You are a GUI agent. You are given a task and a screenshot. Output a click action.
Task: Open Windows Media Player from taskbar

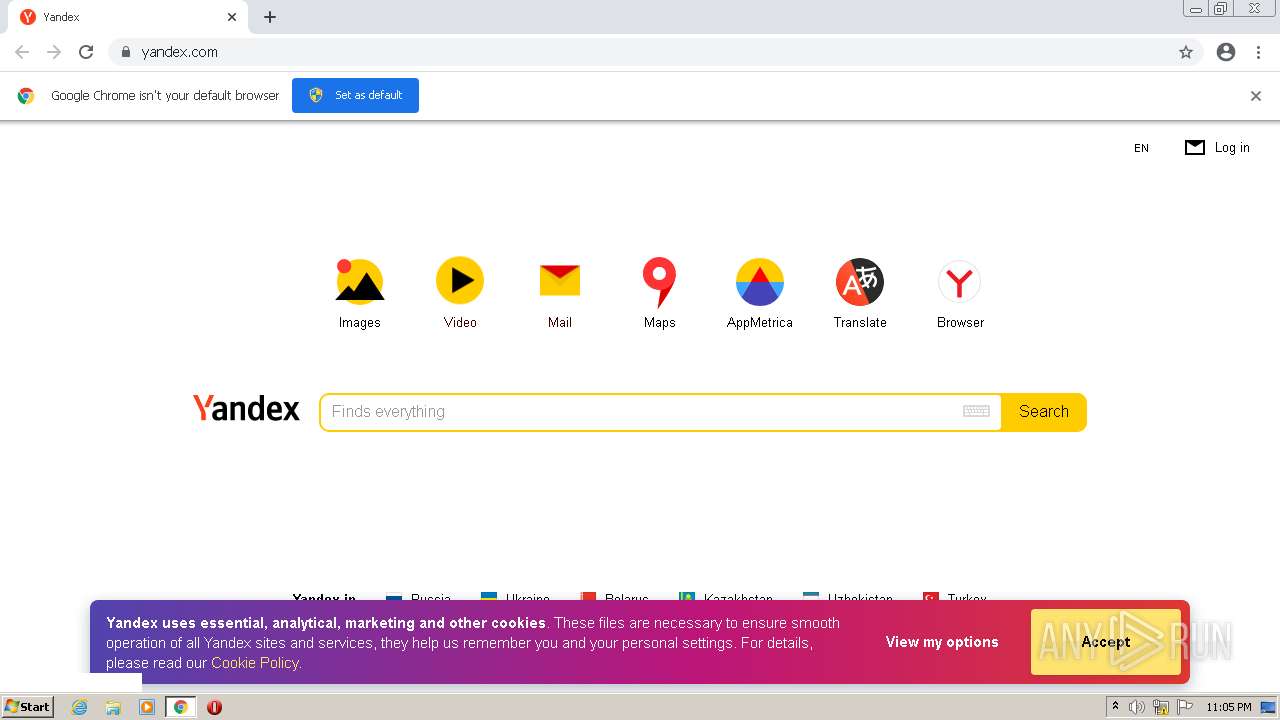pyautogui.click(x=147, y=707)
